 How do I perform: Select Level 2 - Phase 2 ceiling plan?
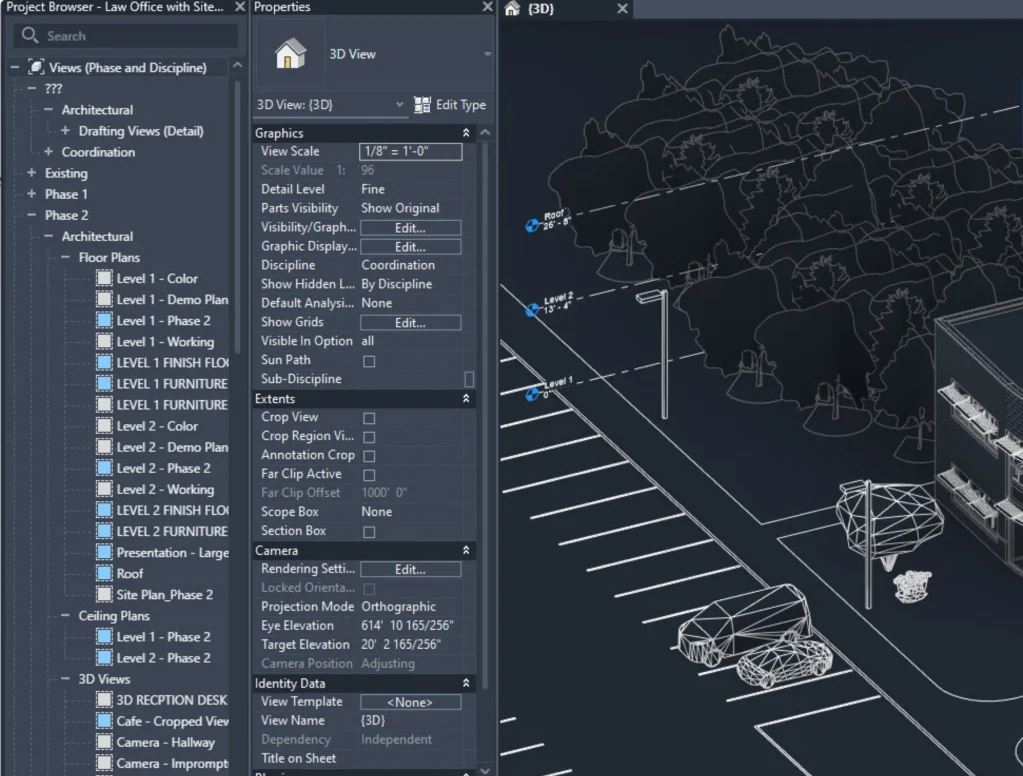click(163, 658)
